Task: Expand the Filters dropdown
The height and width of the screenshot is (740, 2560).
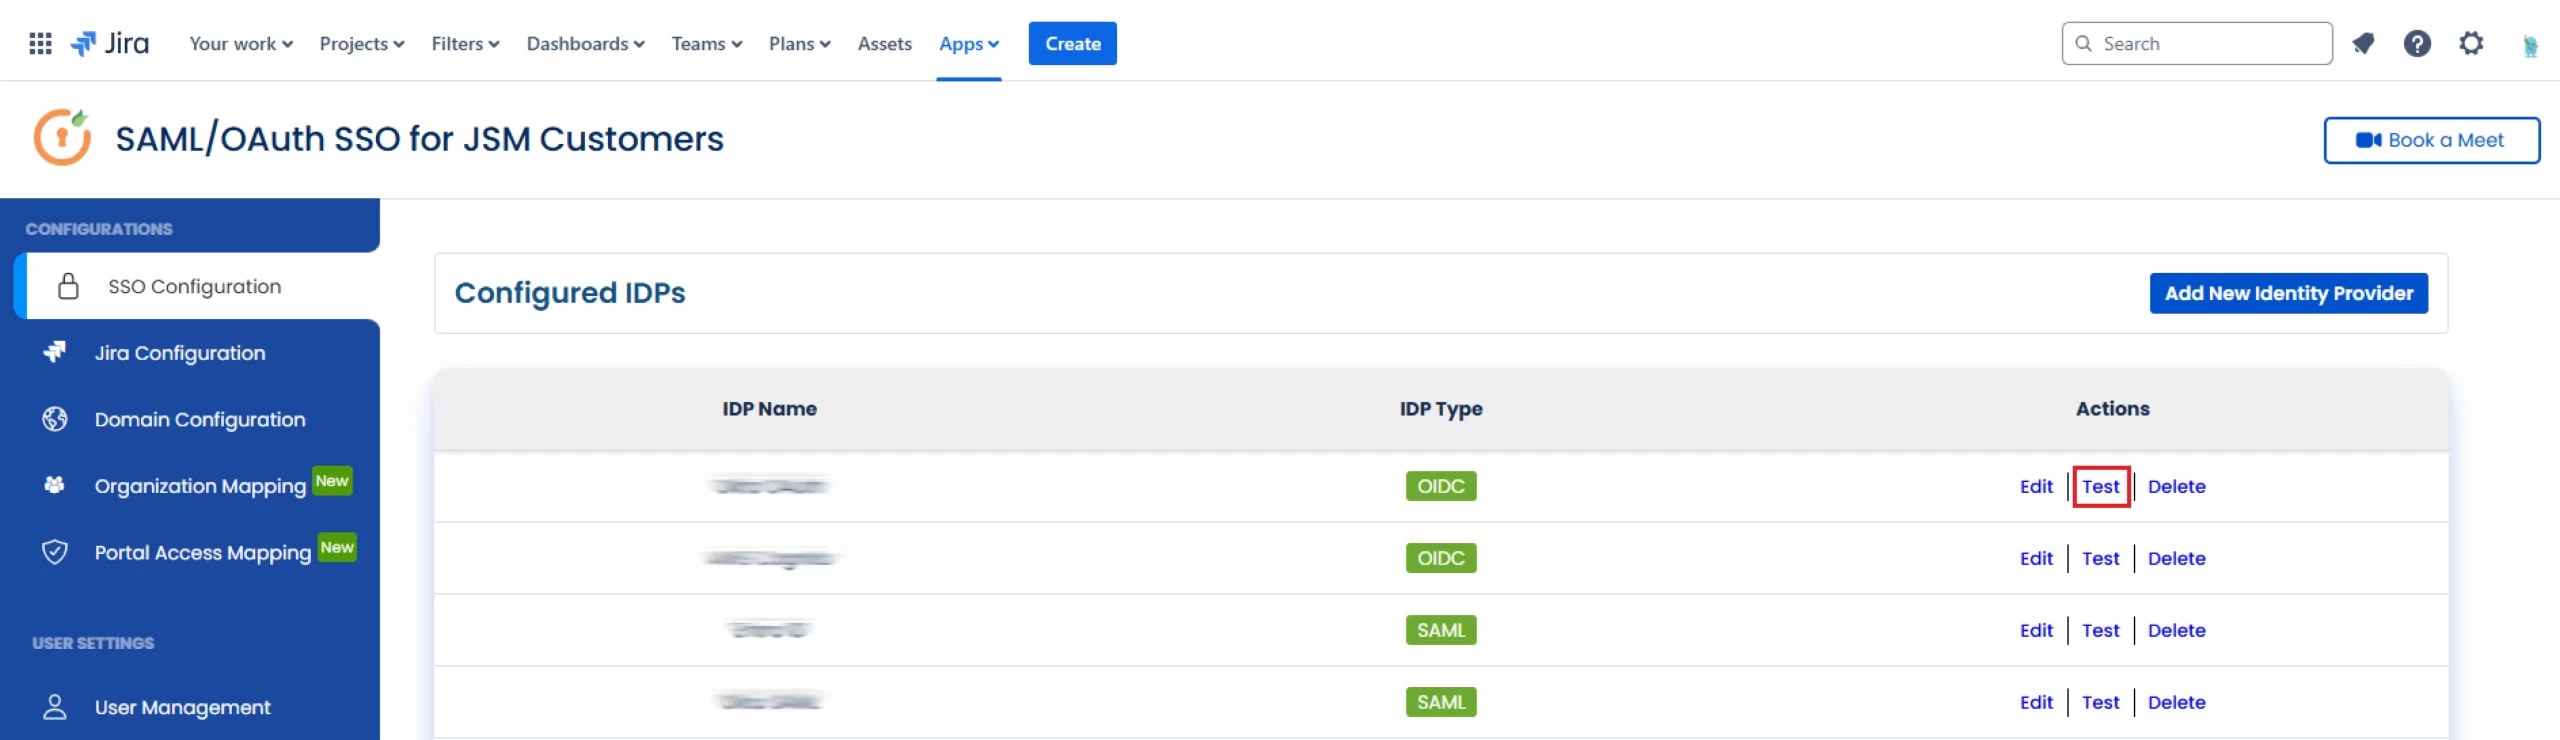Action: [x=465, y=43]
